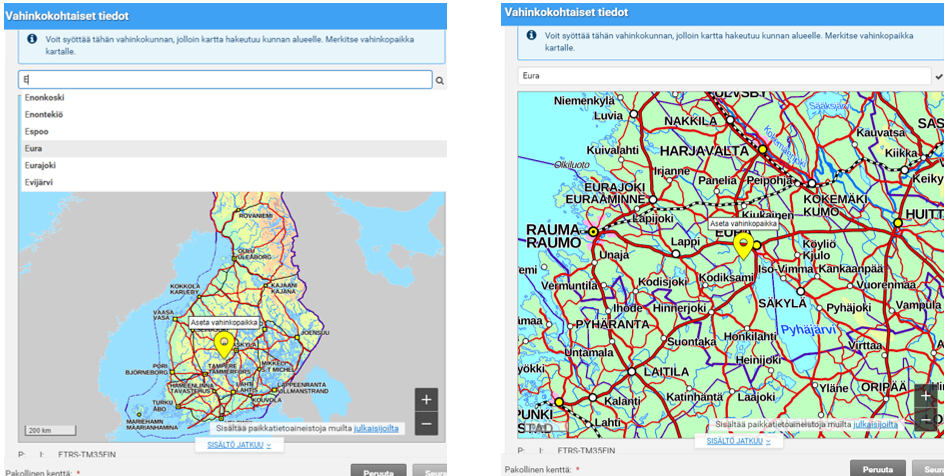This screenshot has width=945, height=476.
Task: Click the yellow damage marker on the Finland overview map
Action: [x=224, y=343]
